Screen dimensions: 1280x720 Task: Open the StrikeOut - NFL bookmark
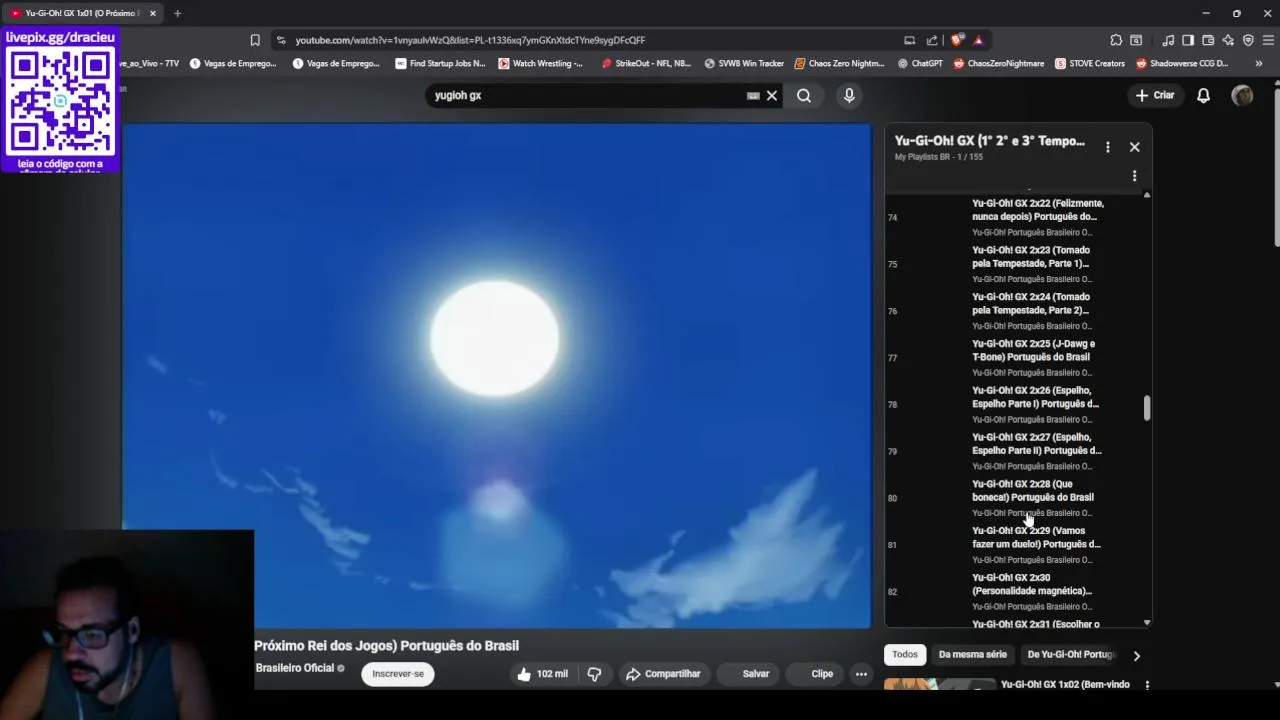click(x=646, y=63)
